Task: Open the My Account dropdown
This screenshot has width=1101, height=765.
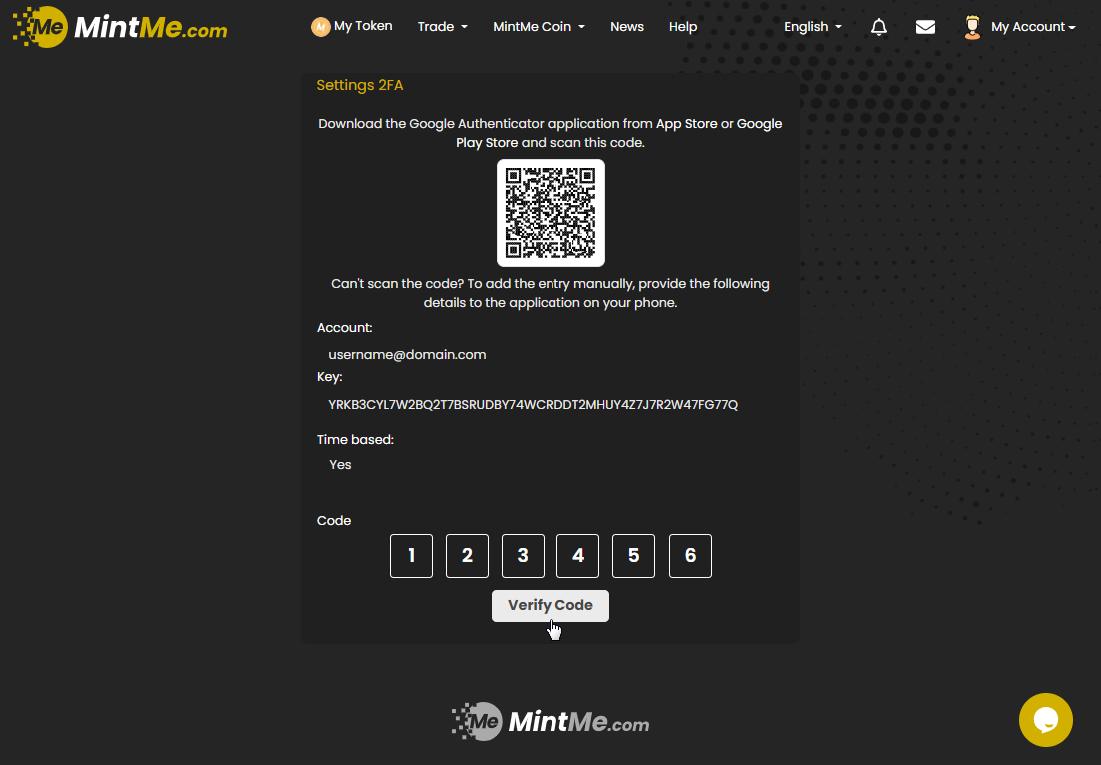Action: [1033, 27]
